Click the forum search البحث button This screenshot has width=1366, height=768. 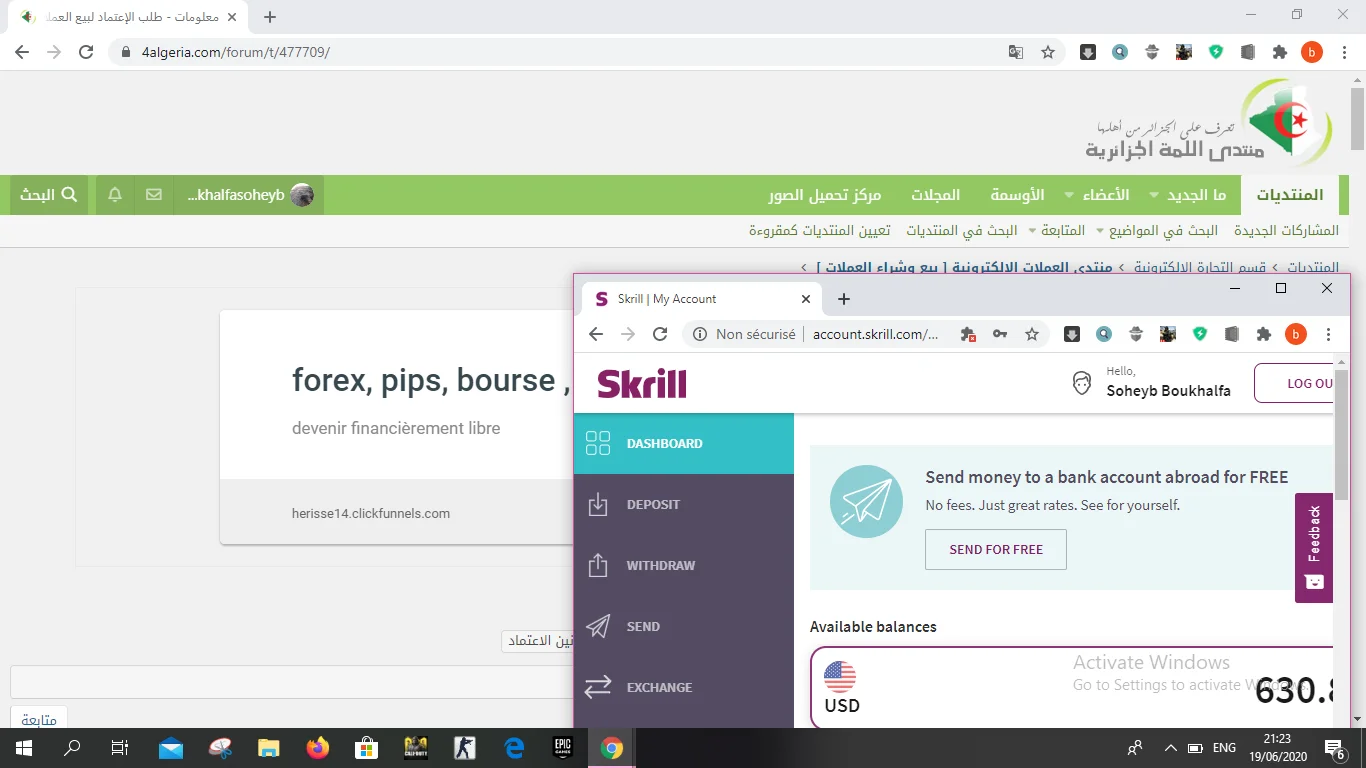[x=49, y=195]
